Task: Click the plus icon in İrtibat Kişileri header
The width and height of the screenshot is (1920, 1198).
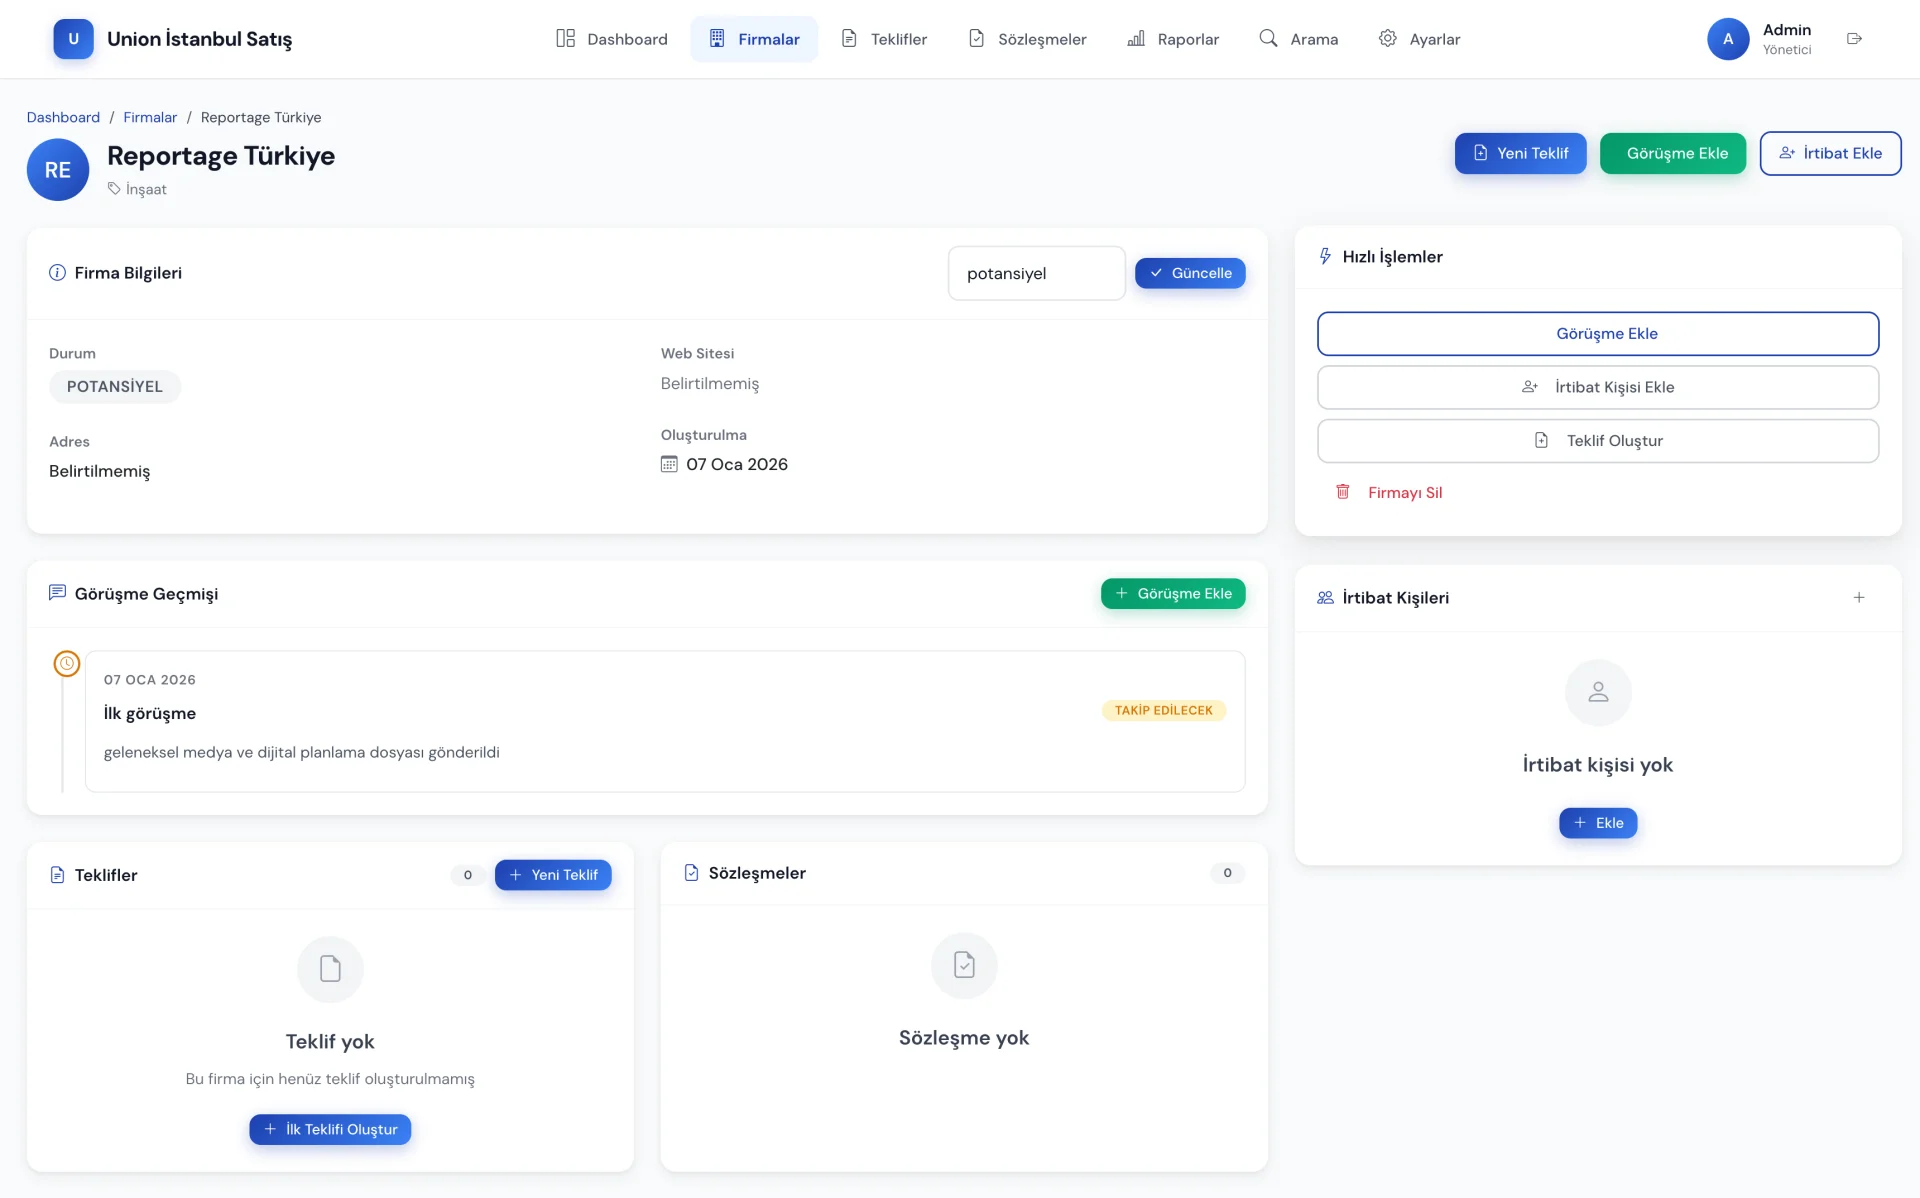Action: tap(1859, 597)
